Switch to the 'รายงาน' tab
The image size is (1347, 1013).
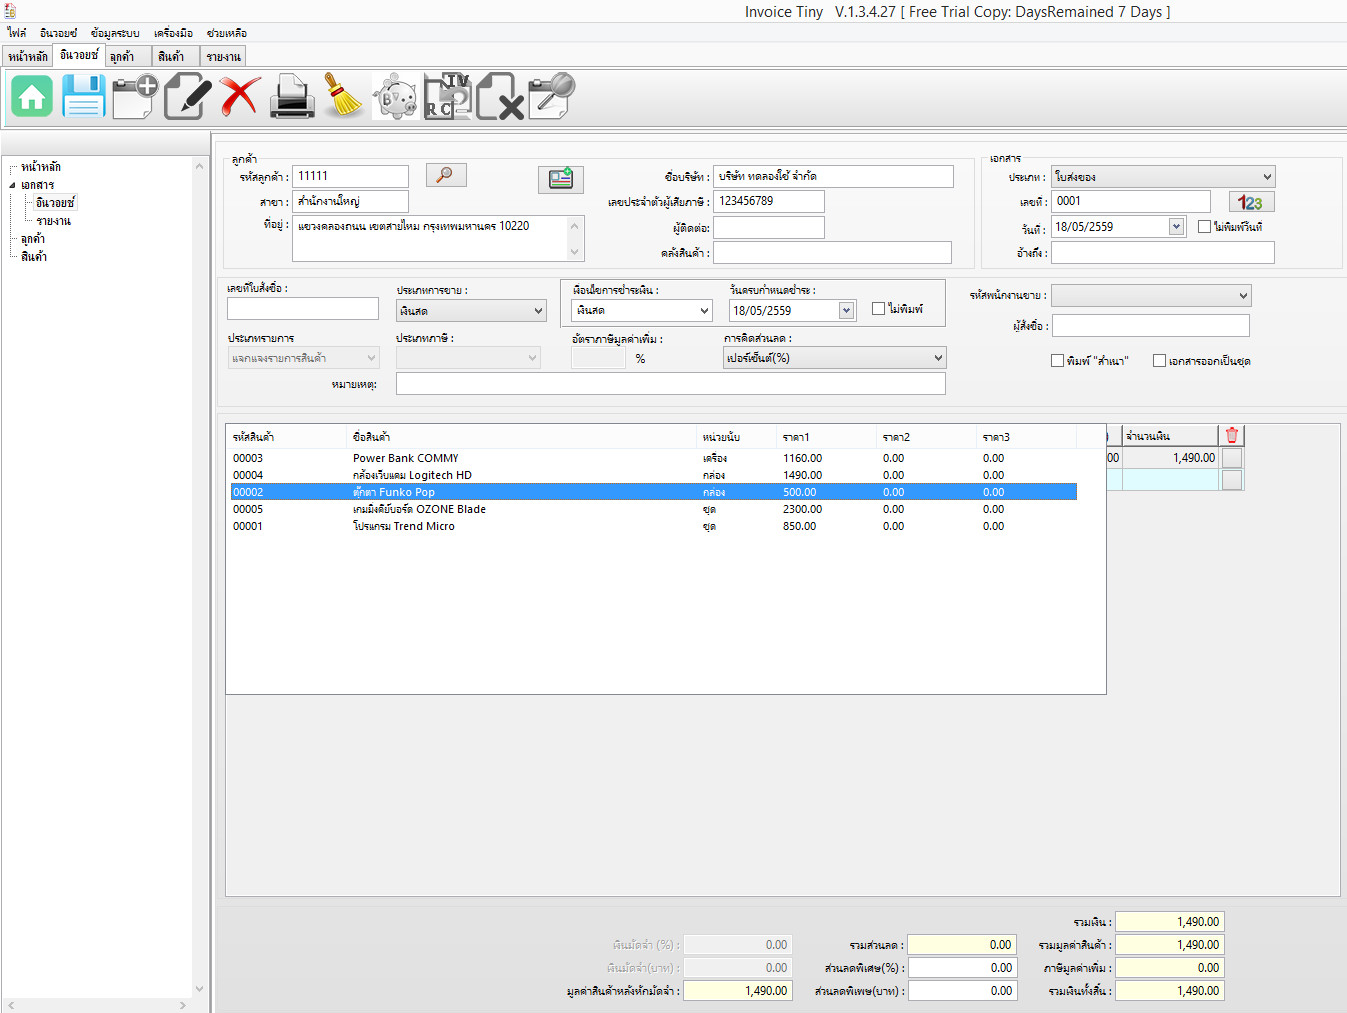click(223, 57)
